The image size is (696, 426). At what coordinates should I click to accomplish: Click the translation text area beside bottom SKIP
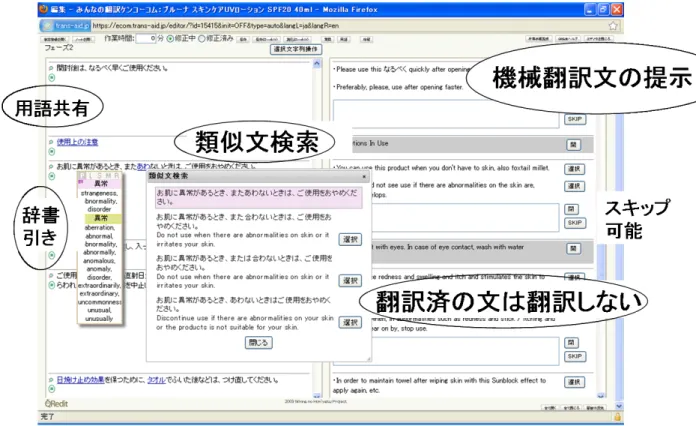pos(465,351)
